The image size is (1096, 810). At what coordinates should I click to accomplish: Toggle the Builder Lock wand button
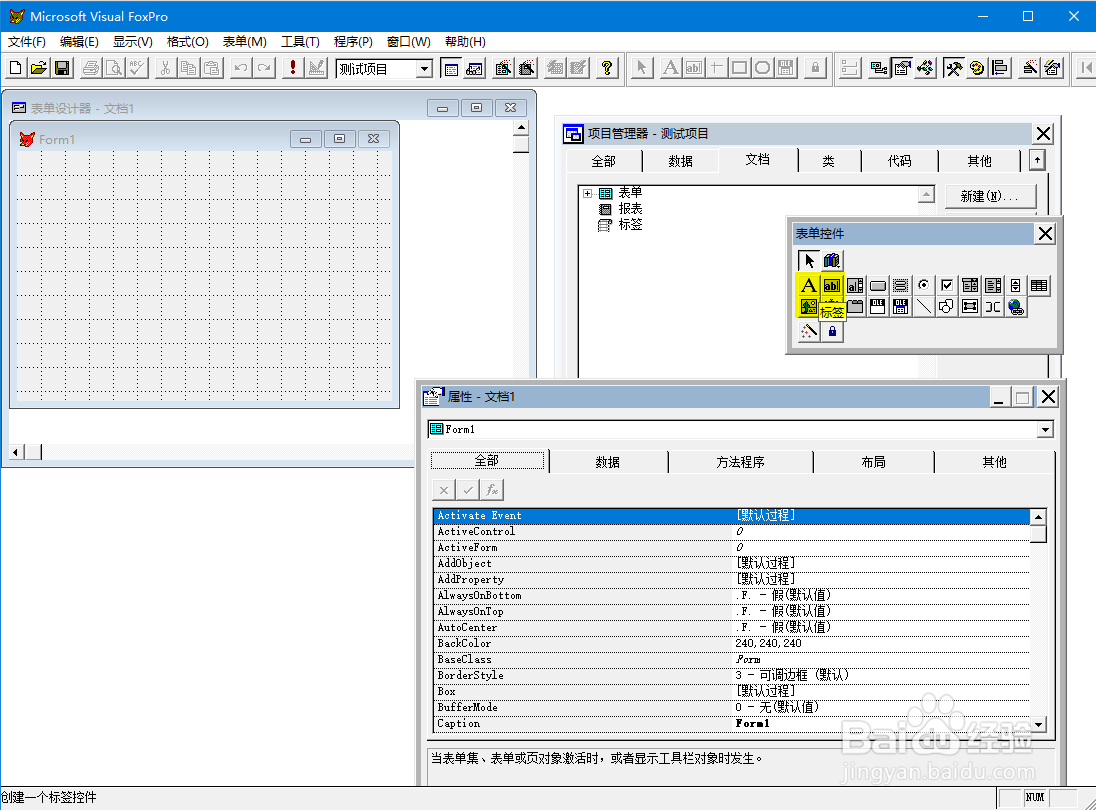coord(809,331)
